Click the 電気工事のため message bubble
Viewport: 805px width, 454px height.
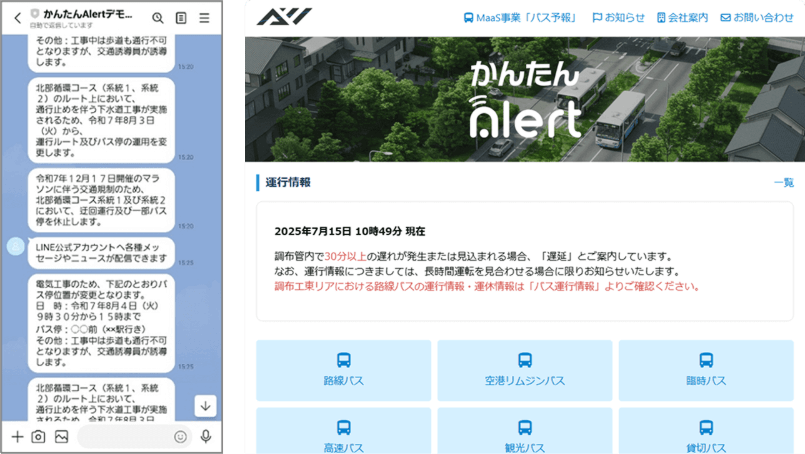[101, 323]
